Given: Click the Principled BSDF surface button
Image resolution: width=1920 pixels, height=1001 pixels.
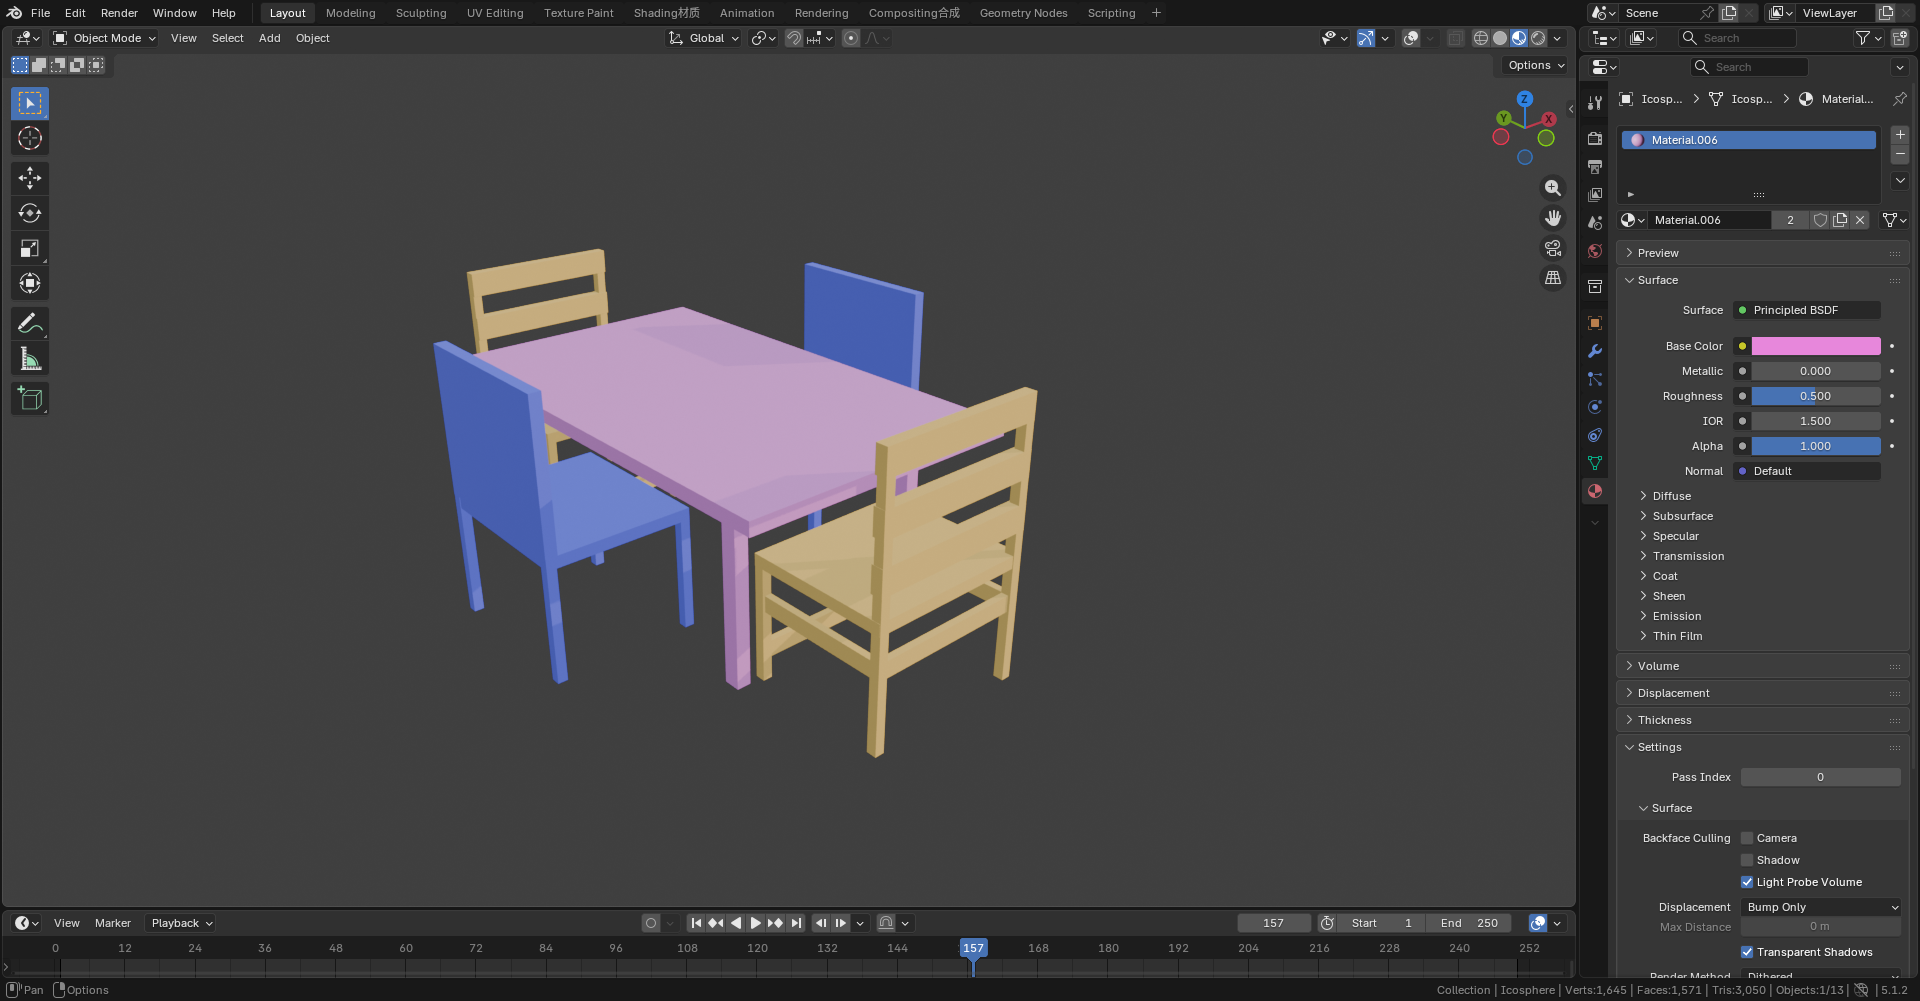Looking at the screenshot, I should (1807, 310).
